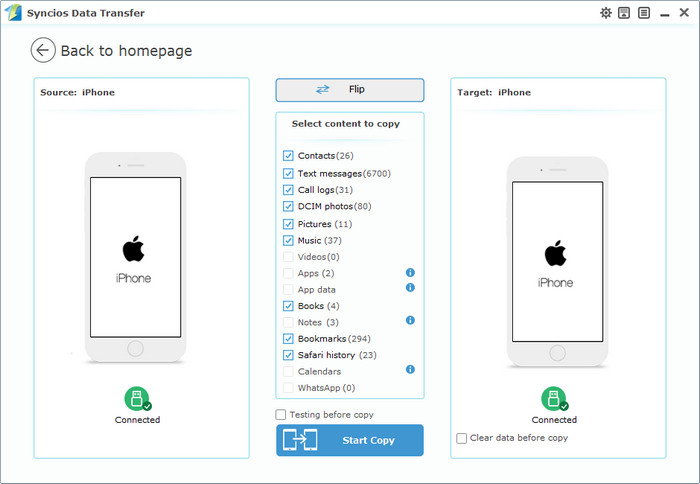Click the Target: iPhone label
This screenshot has width=700, height=484.
click(494, 92)
